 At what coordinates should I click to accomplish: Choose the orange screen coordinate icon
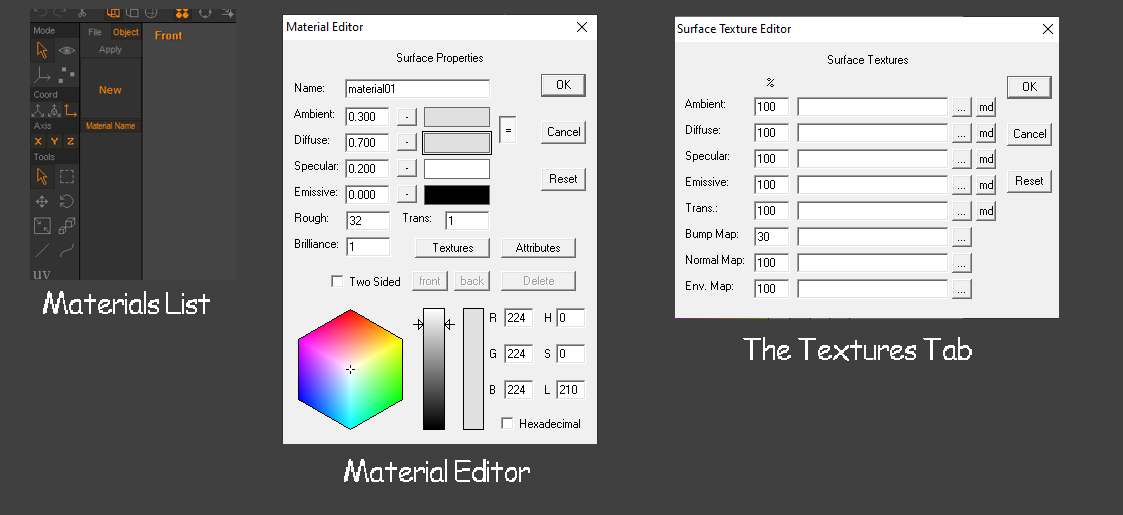click(71, 110)
